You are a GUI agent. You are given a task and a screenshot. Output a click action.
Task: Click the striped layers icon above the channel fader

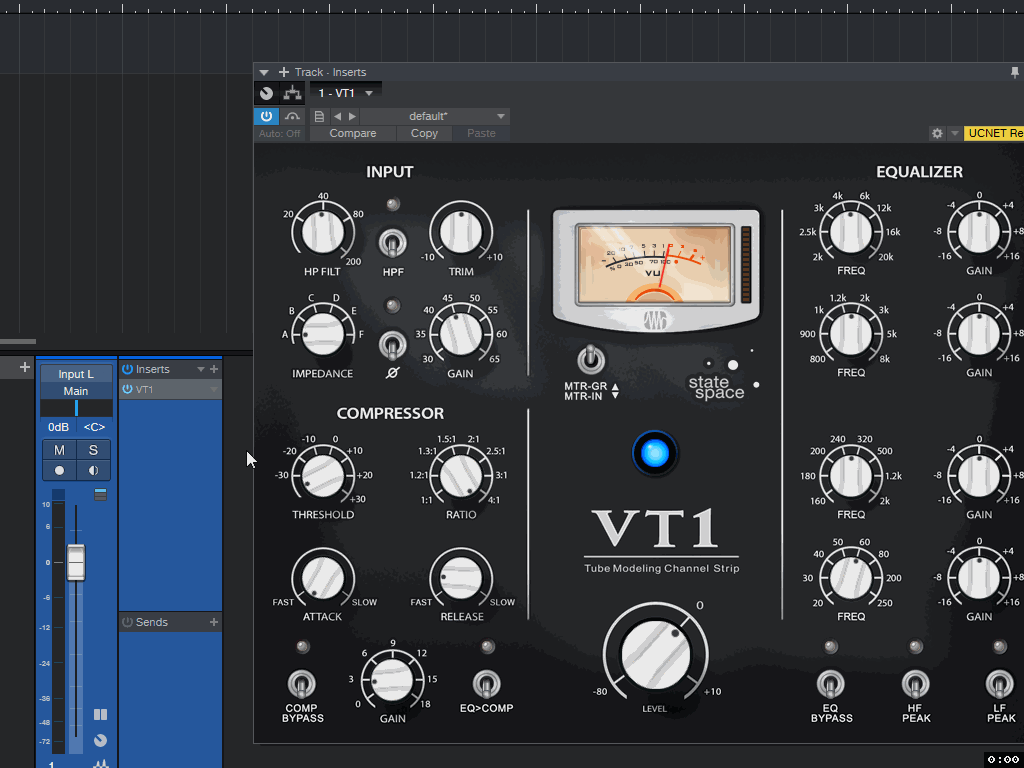[100, 494]
